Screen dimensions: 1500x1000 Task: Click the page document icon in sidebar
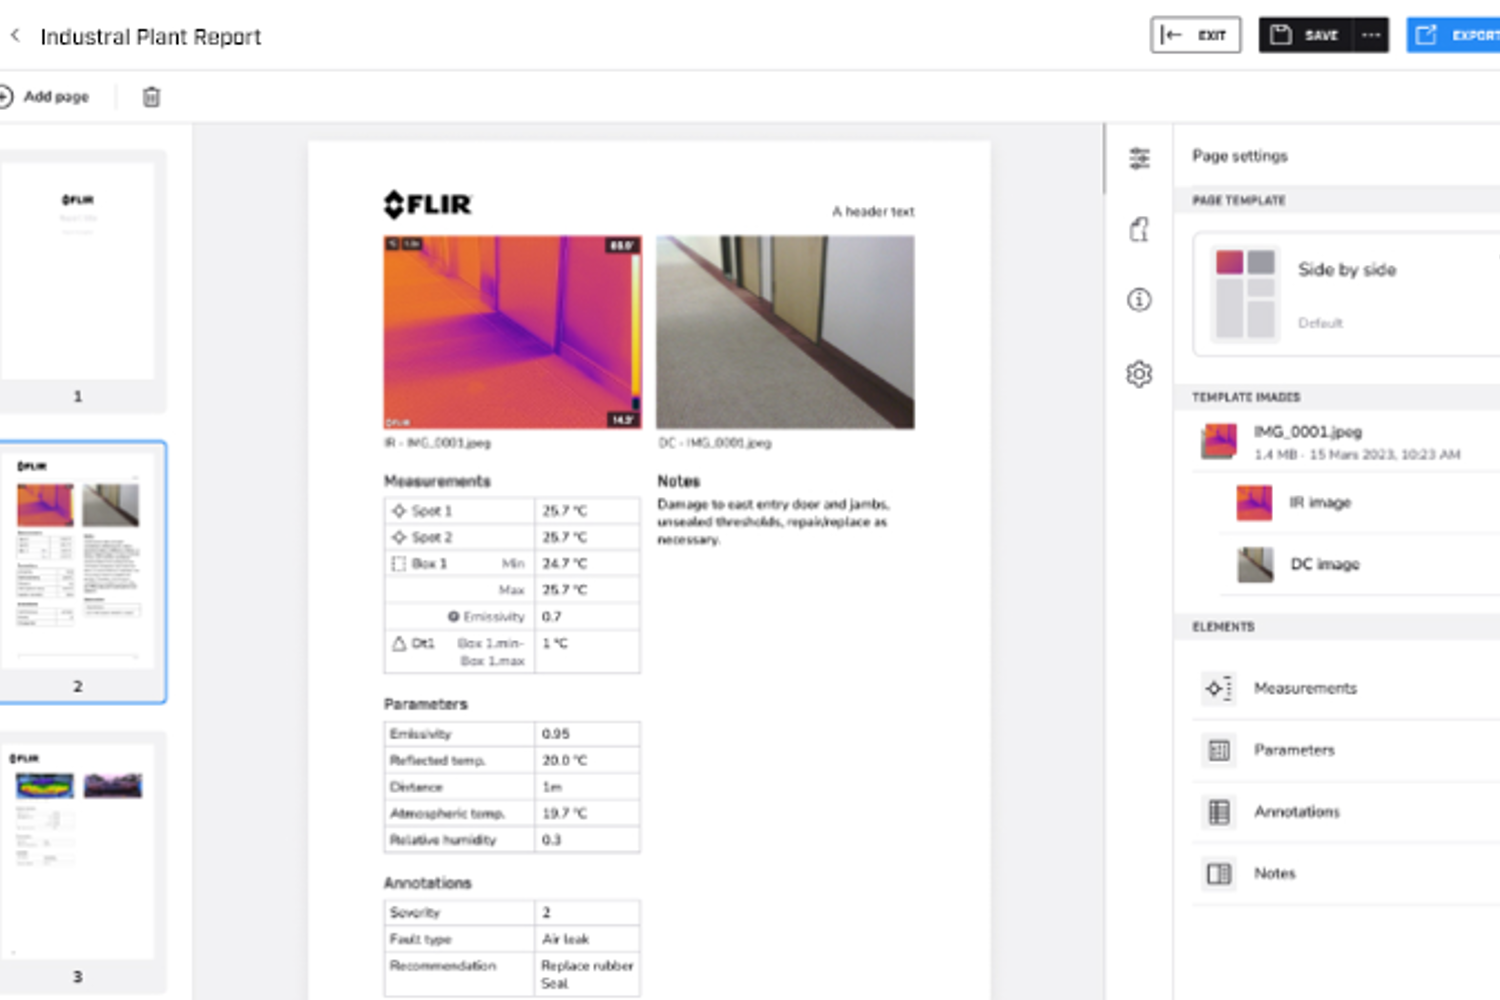(1139, 230)
